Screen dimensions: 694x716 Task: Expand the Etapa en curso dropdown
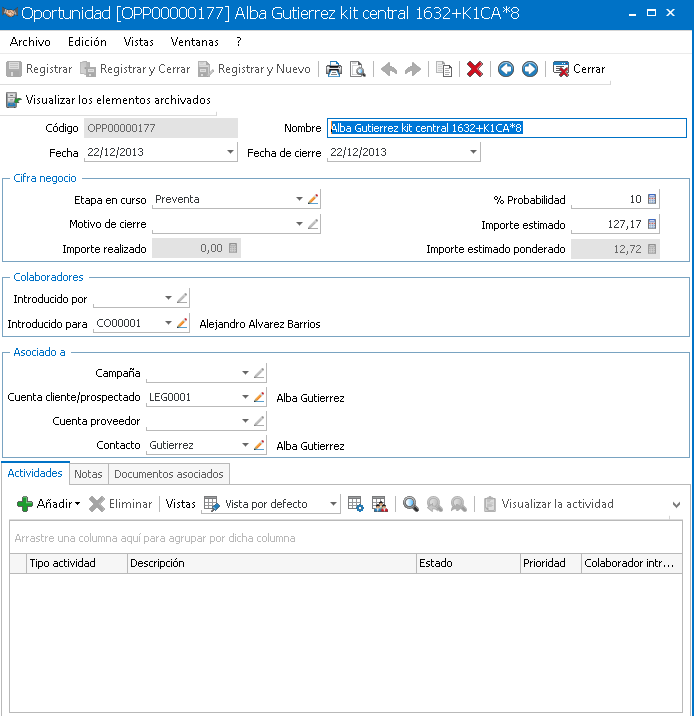click(299, 199)
